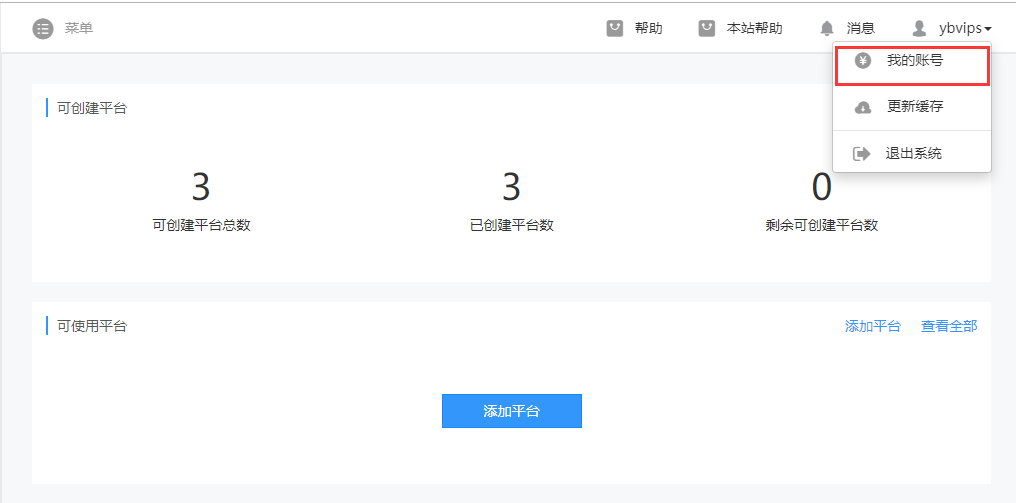Click the cloud download icon for 更新缓存

[862, 107]
